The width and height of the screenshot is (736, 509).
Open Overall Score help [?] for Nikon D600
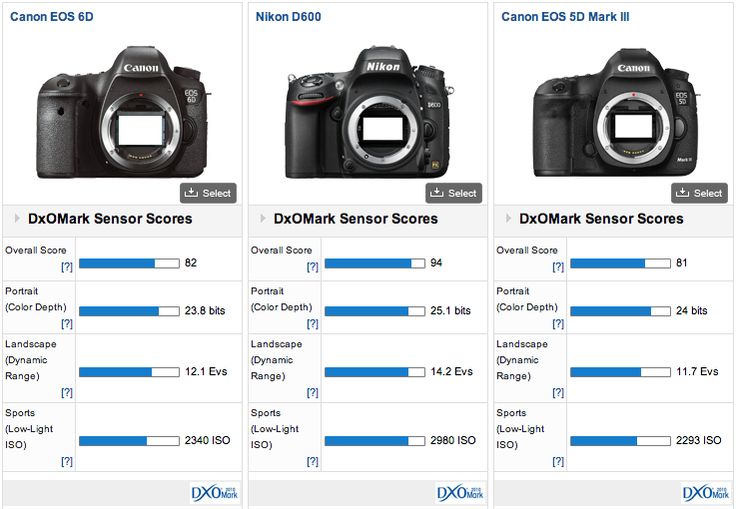click(x=313, y=267)
